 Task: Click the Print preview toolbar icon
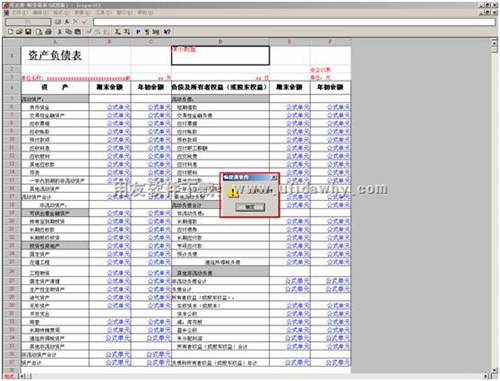click(39, 32)
